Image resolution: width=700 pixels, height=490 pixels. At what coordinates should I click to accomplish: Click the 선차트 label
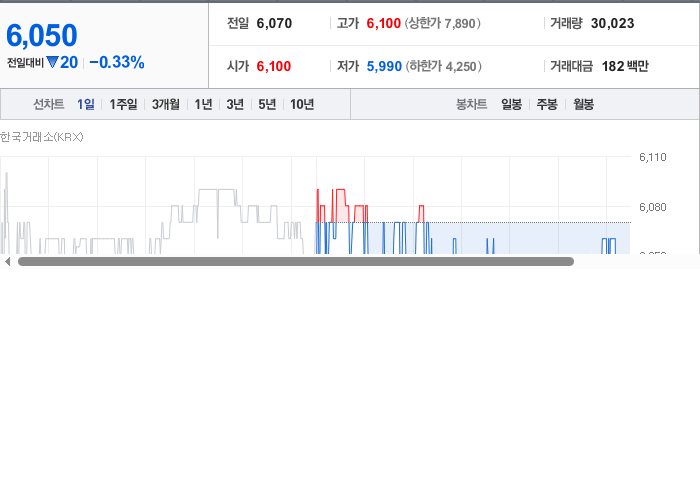(49, 104)
